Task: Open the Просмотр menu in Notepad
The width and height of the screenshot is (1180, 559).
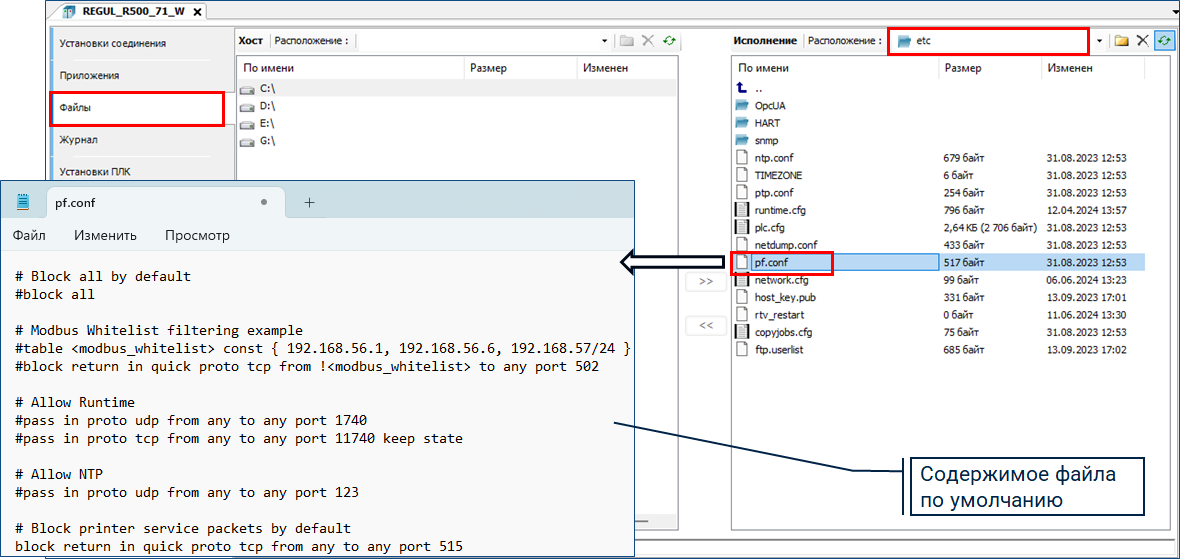Action: click(x=197, y=236)
